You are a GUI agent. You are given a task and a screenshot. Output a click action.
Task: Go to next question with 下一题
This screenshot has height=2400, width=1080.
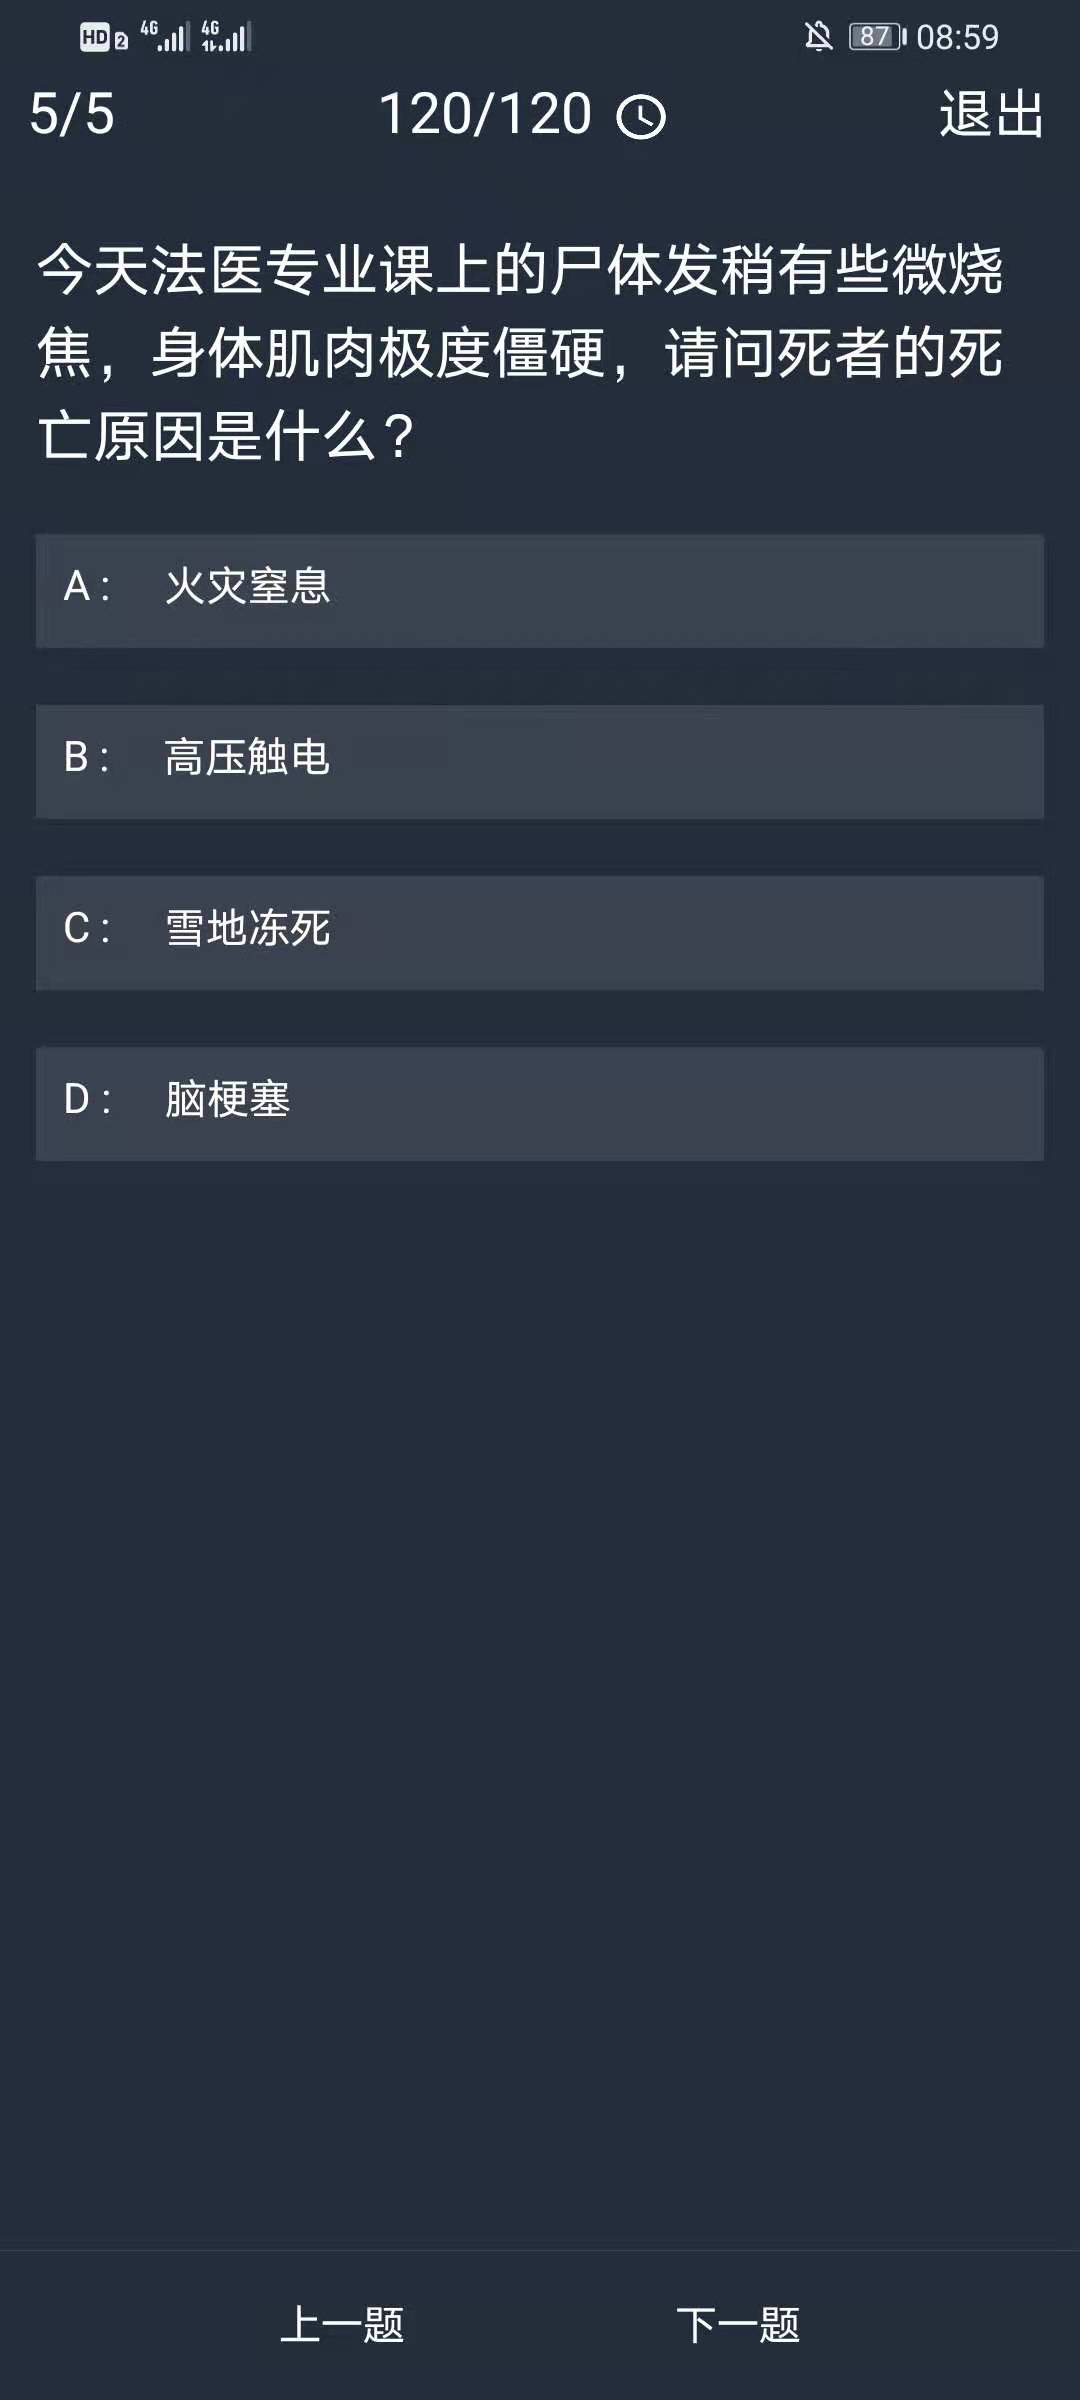pos(738,2324)
